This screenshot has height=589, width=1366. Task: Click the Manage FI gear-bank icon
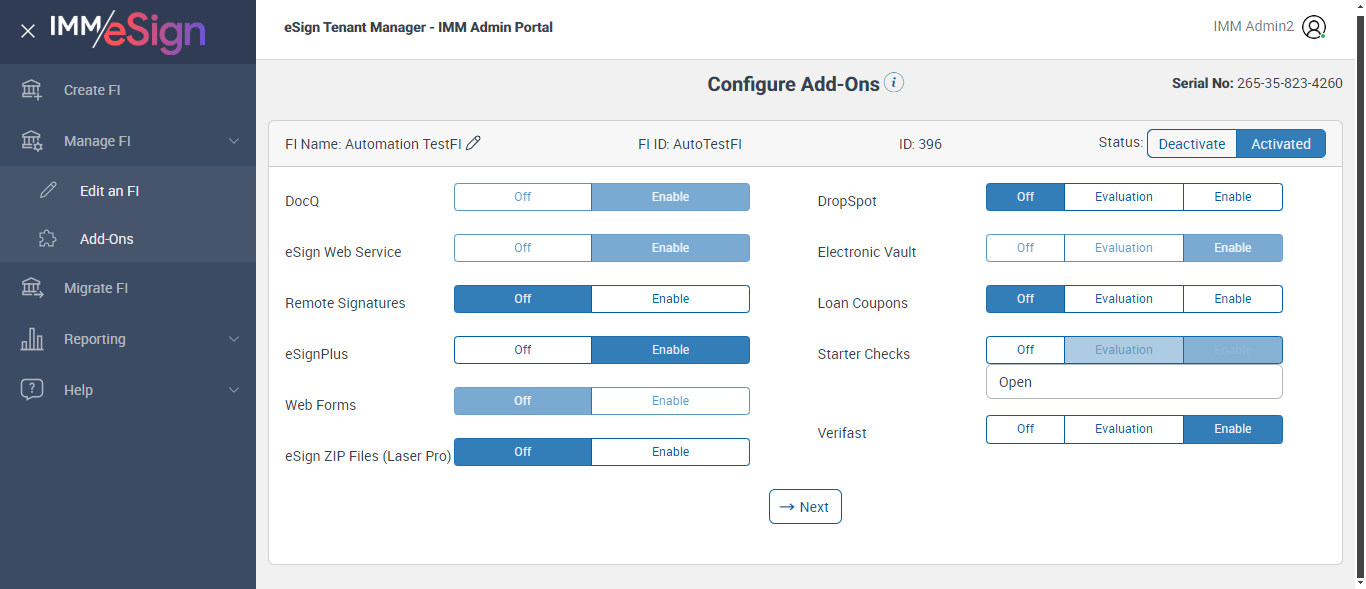tap(32, 141)
